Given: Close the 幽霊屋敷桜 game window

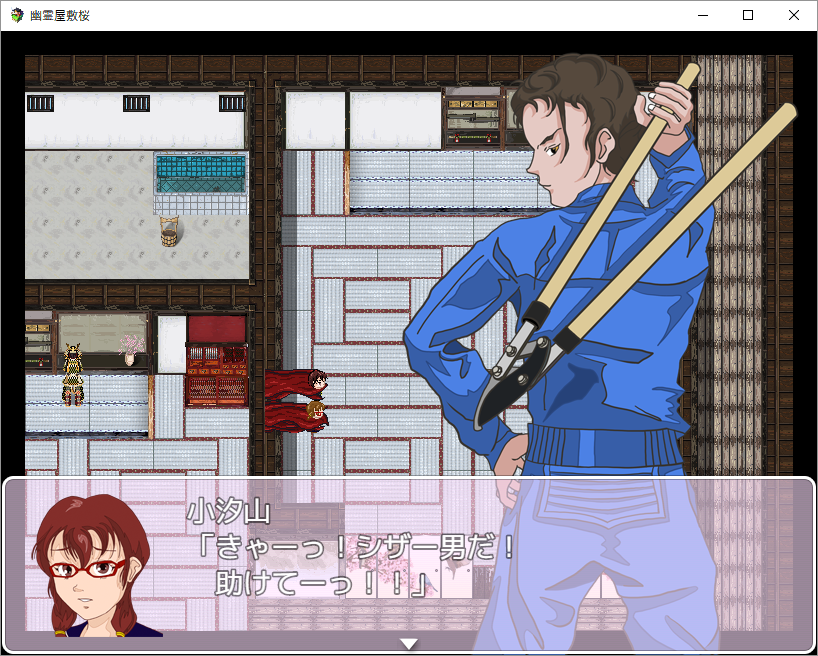Looking at the screenshot, I should pyautogui.click(x=793, y=16).
